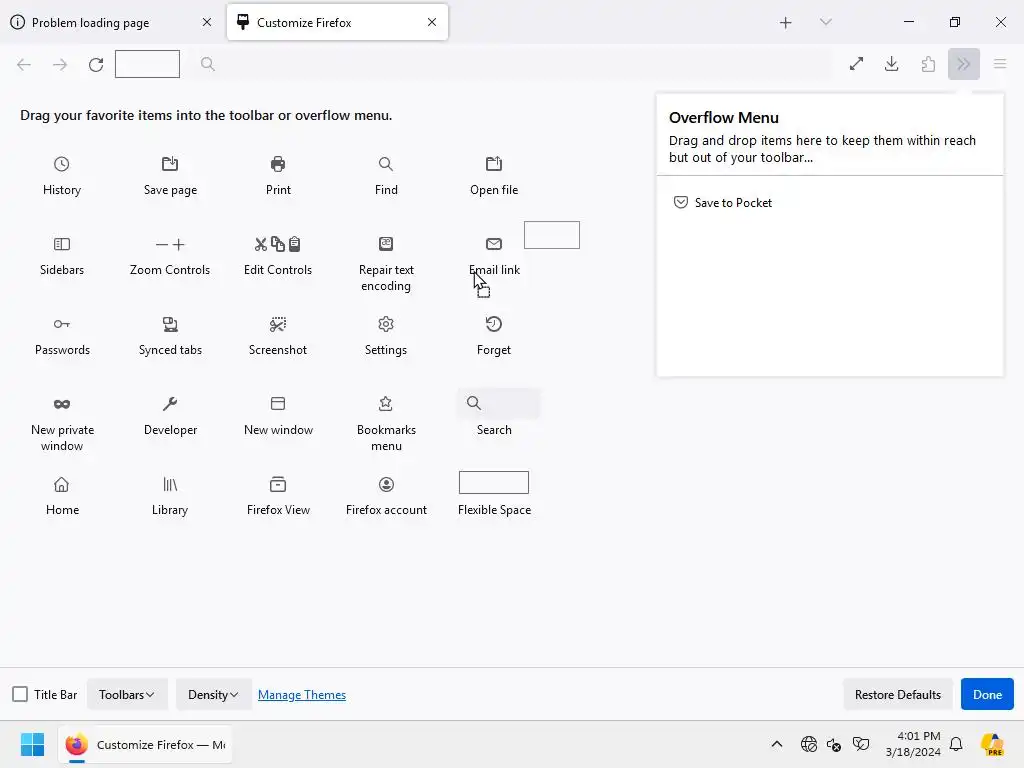Click the toolbar Forward arrow
The height and width of the screenshot is (768, 1024).
coord(60,64)
